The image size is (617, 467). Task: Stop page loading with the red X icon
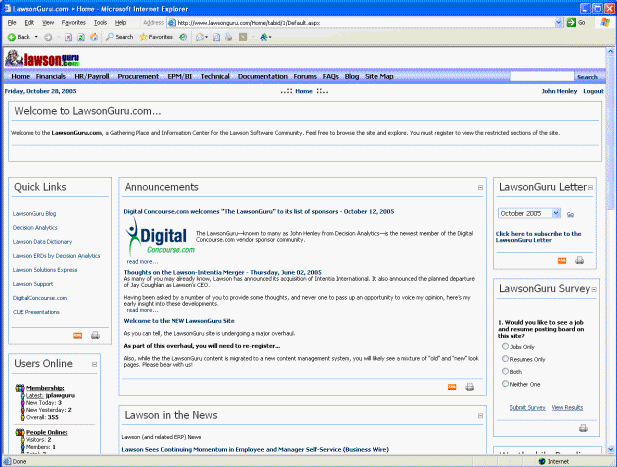68,37
